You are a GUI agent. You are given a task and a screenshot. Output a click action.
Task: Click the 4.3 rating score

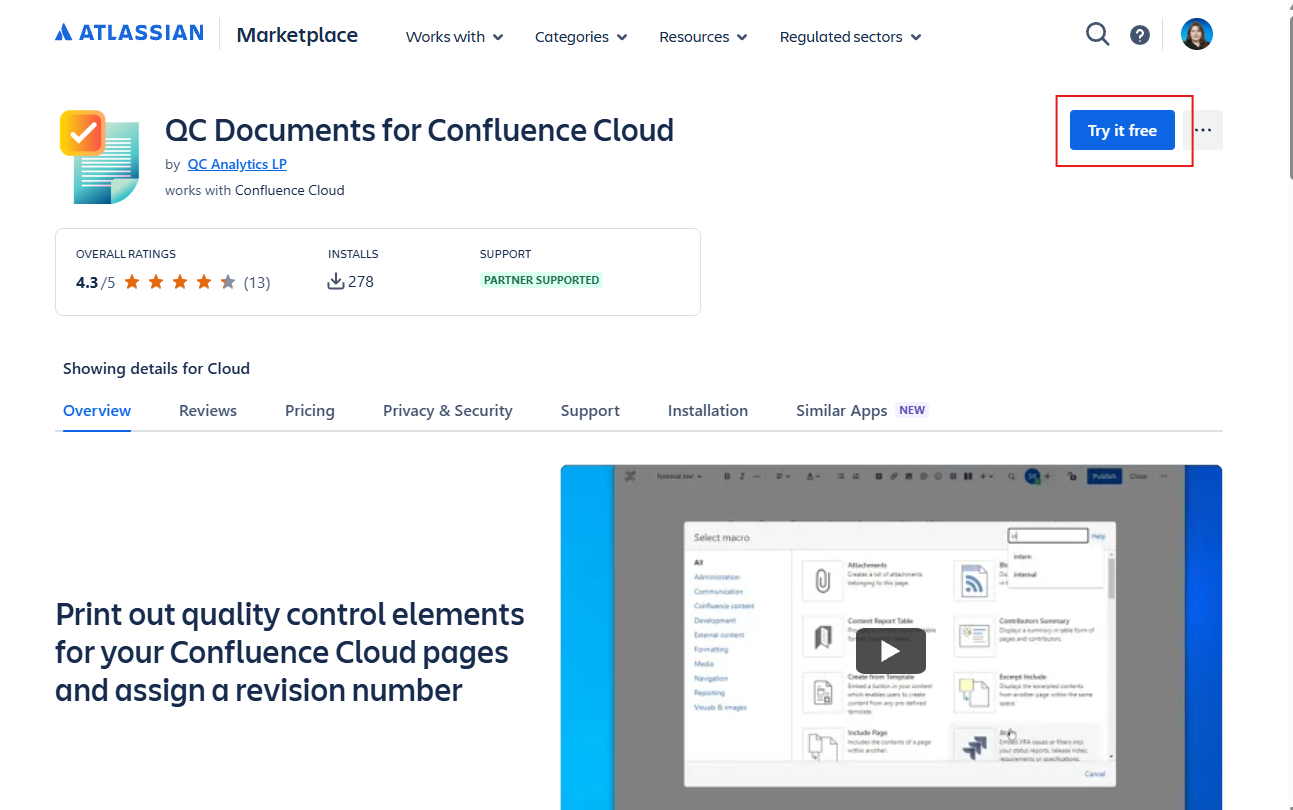click(x=87, y=282)
